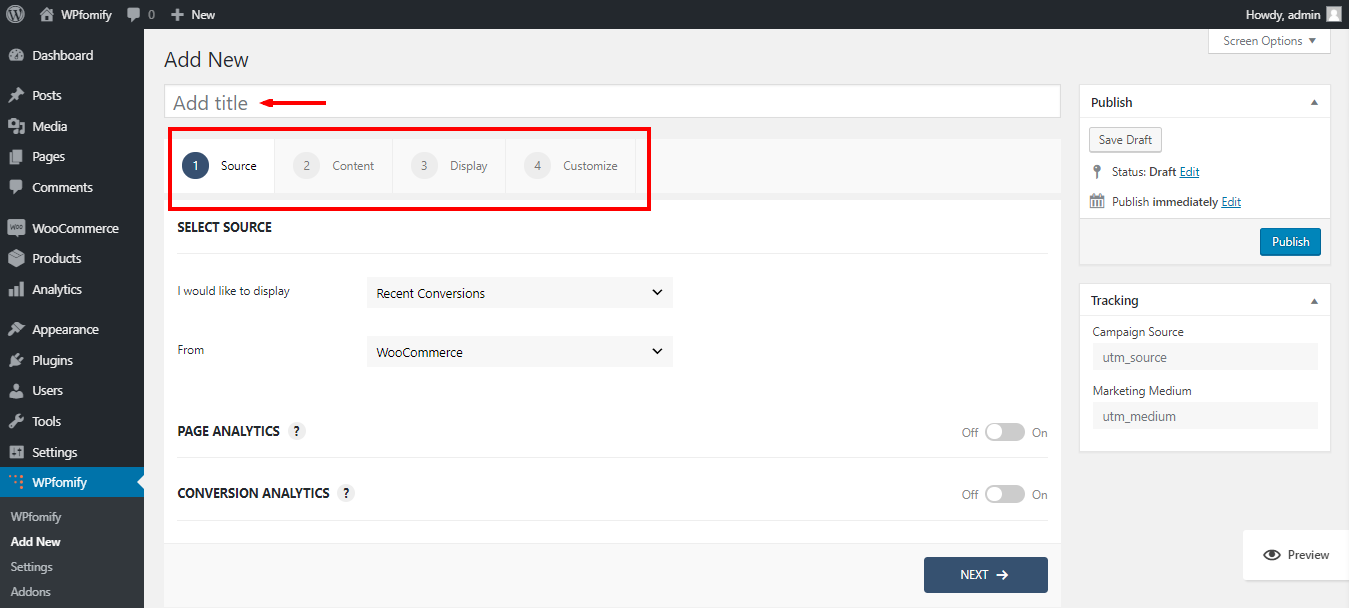1349x608 pixels.
Task: Click the Products box icon
Action: point(16,258)
